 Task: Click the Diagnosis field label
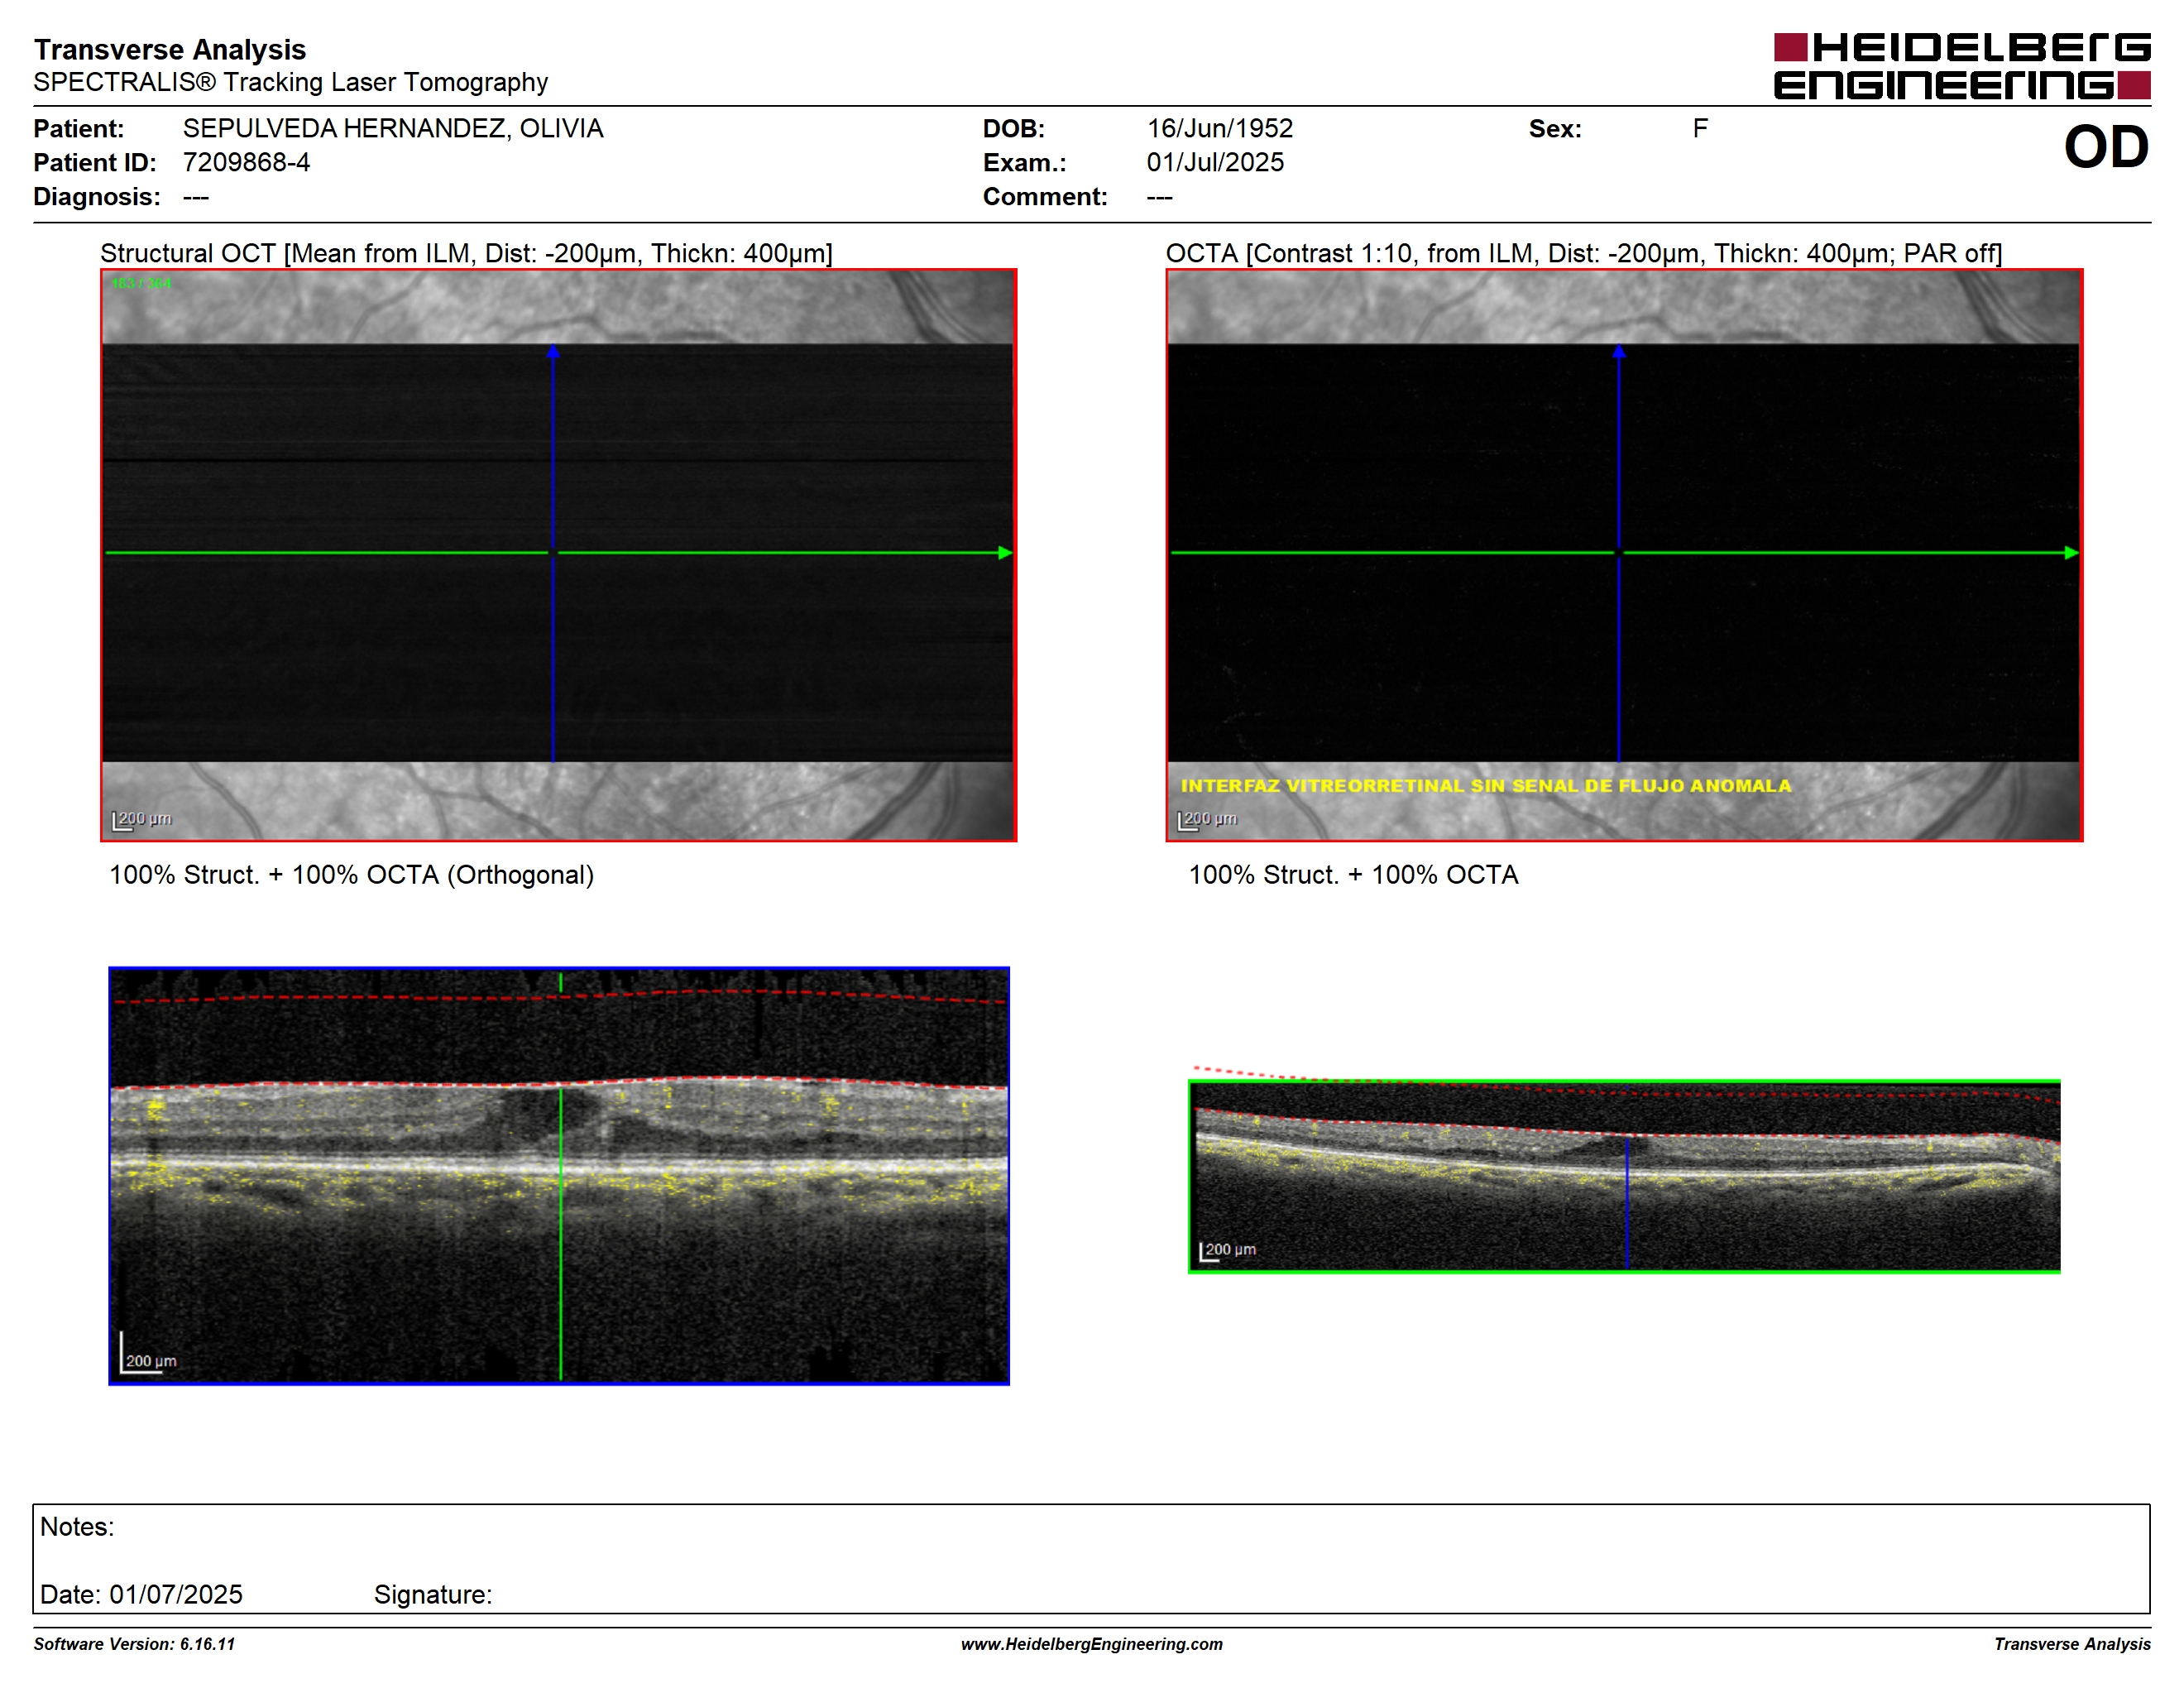point(97,197)
